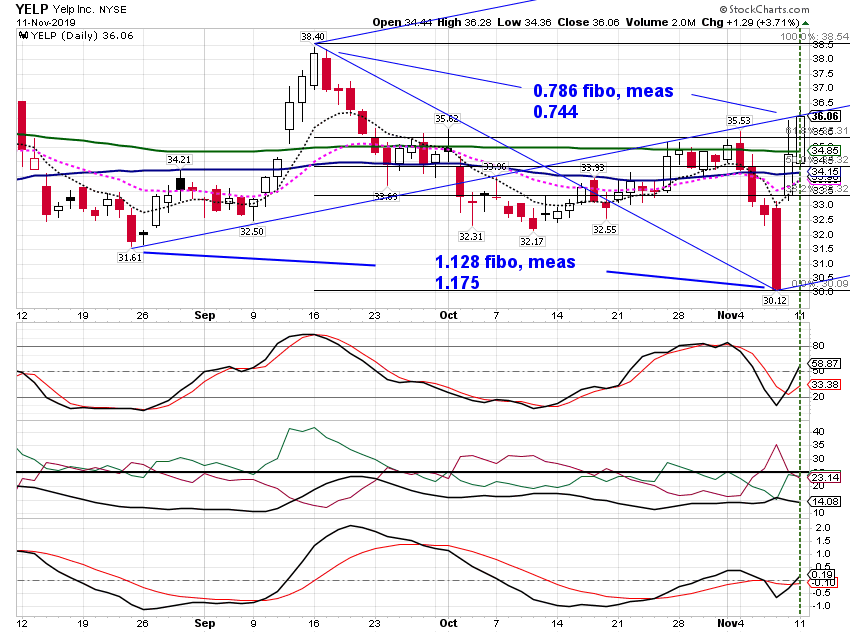Select the green 34.85 moving average tag

tap(825, 150)
